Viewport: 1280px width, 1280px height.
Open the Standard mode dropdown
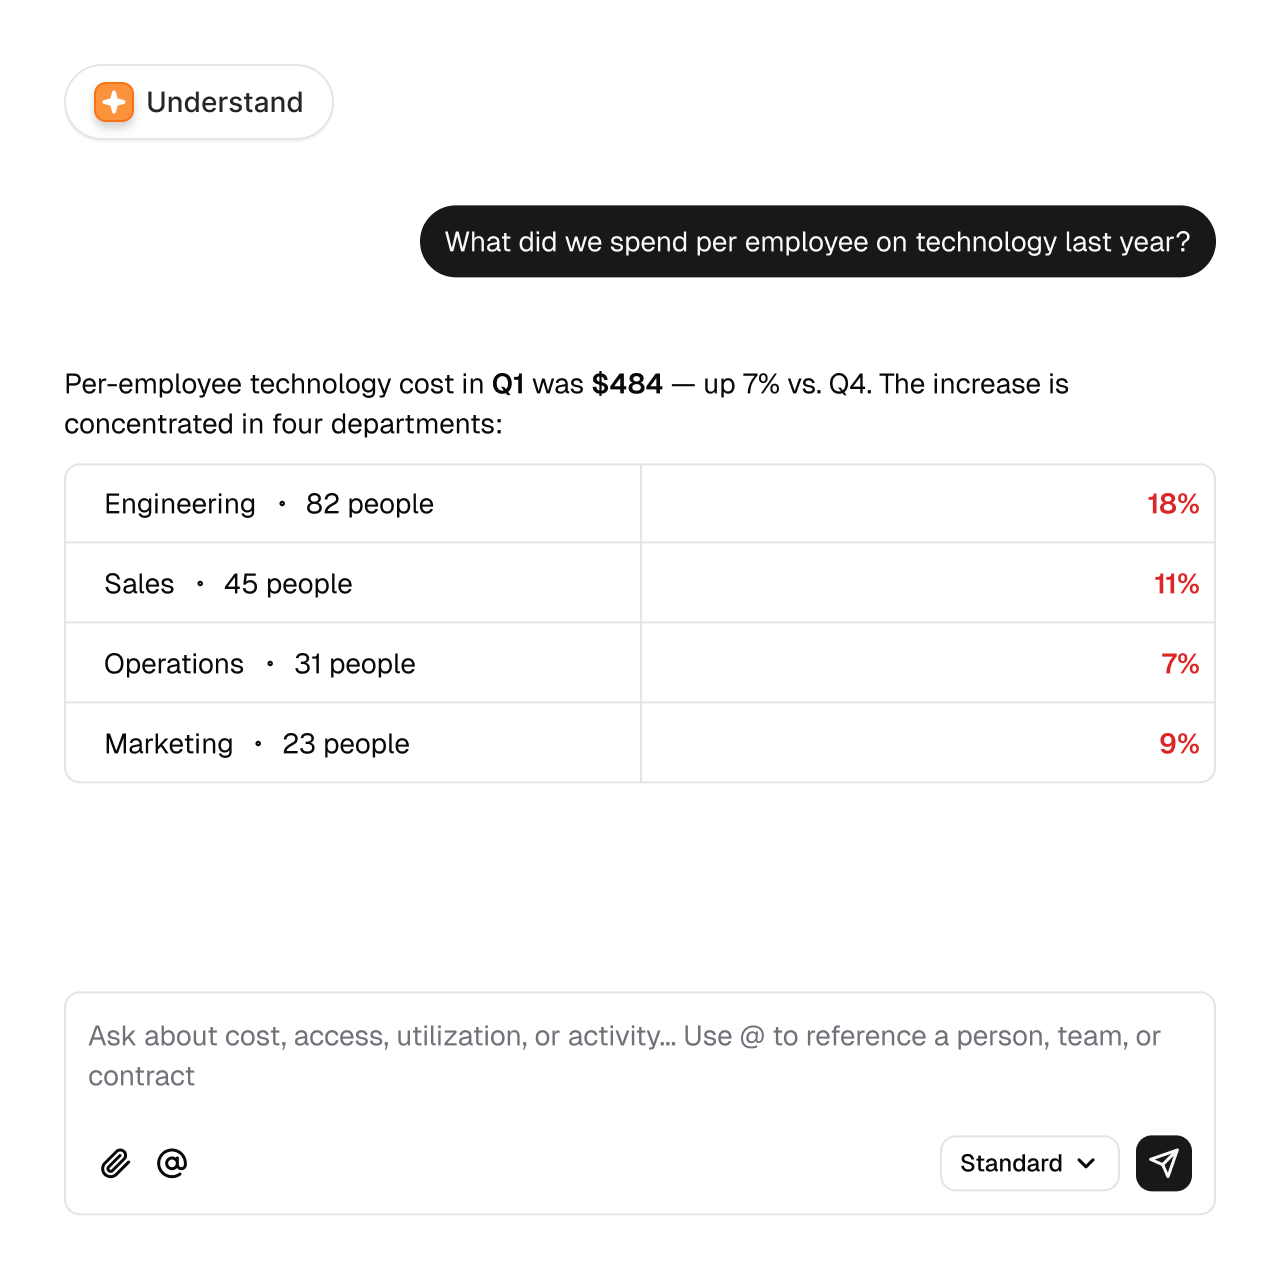point(1029,1163)
